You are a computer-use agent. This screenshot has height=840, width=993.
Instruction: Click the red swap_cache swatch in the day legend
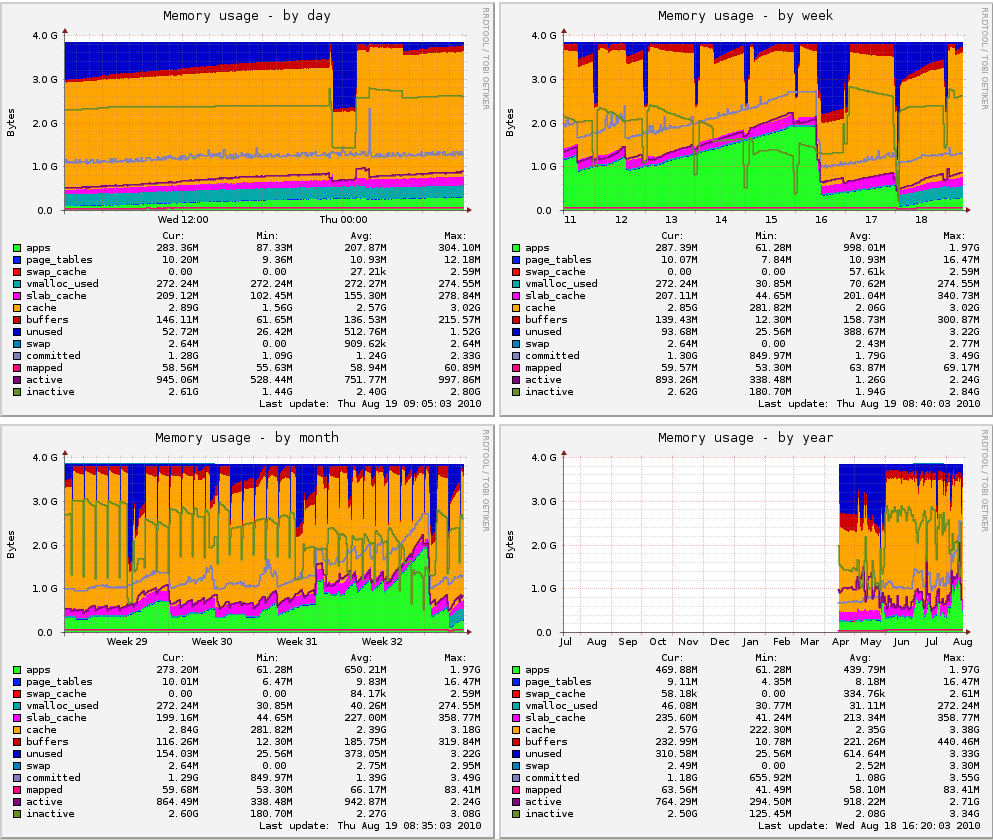click(17, 272)
